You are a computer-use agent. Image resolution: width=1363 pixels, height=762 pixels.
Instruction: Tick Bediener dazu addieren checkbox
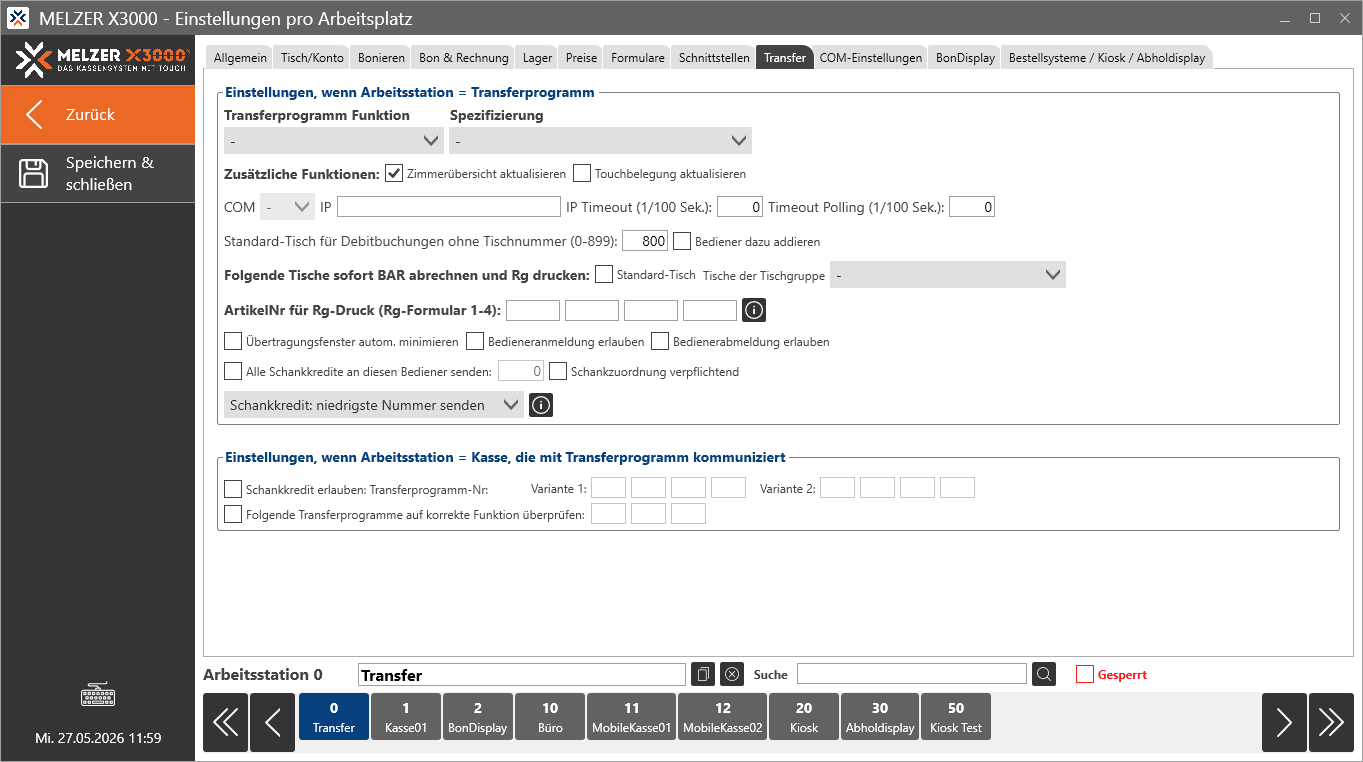coord(682,241)
